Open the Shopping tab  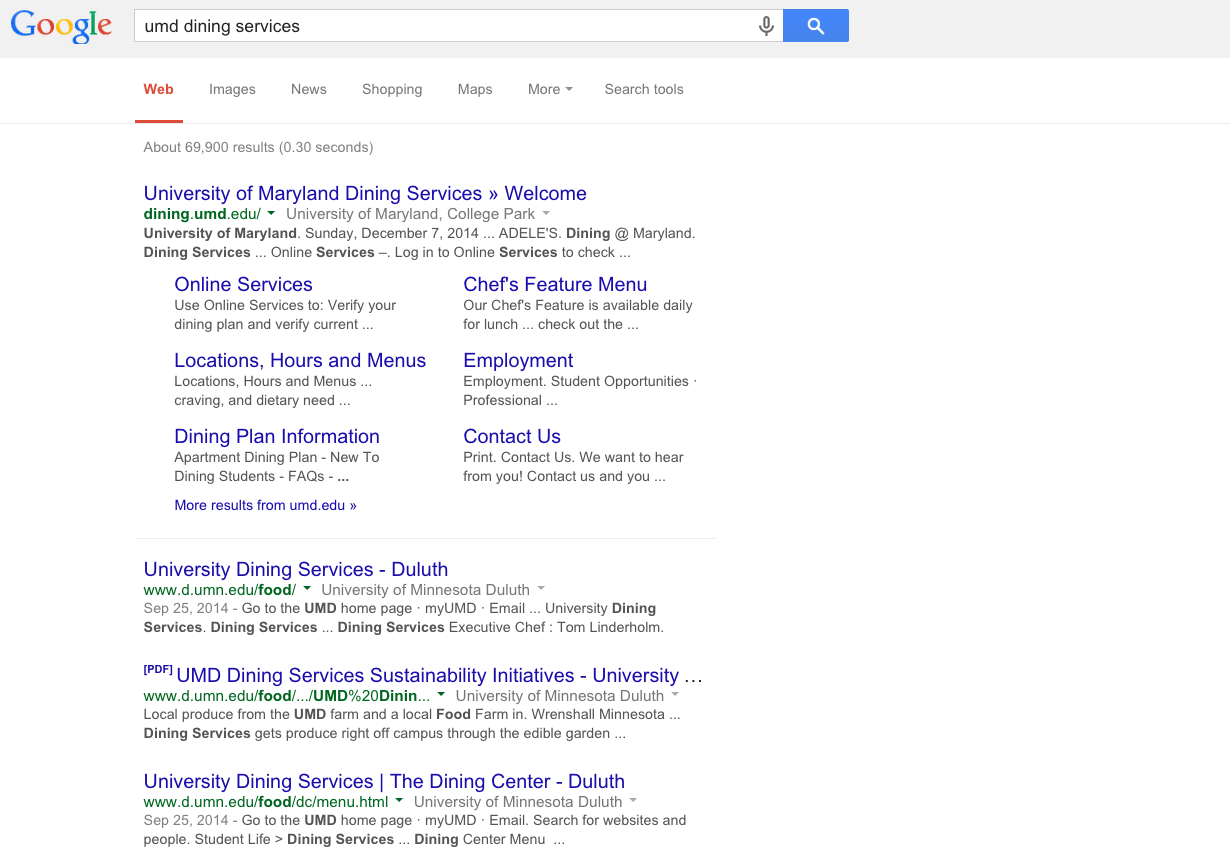(392, 89)
